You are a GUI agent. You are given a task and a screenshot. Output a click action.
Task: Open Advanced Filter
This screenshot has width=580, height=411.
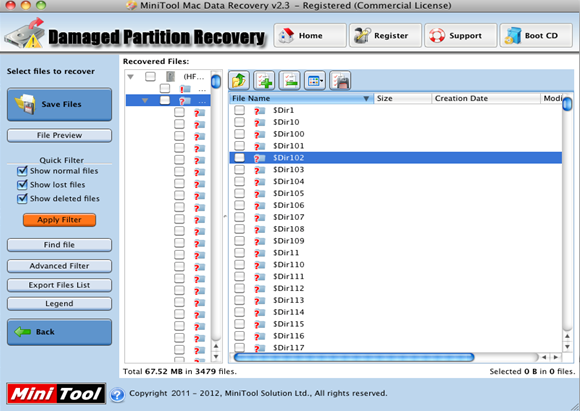pyautogui.click(x=59, y=266)
